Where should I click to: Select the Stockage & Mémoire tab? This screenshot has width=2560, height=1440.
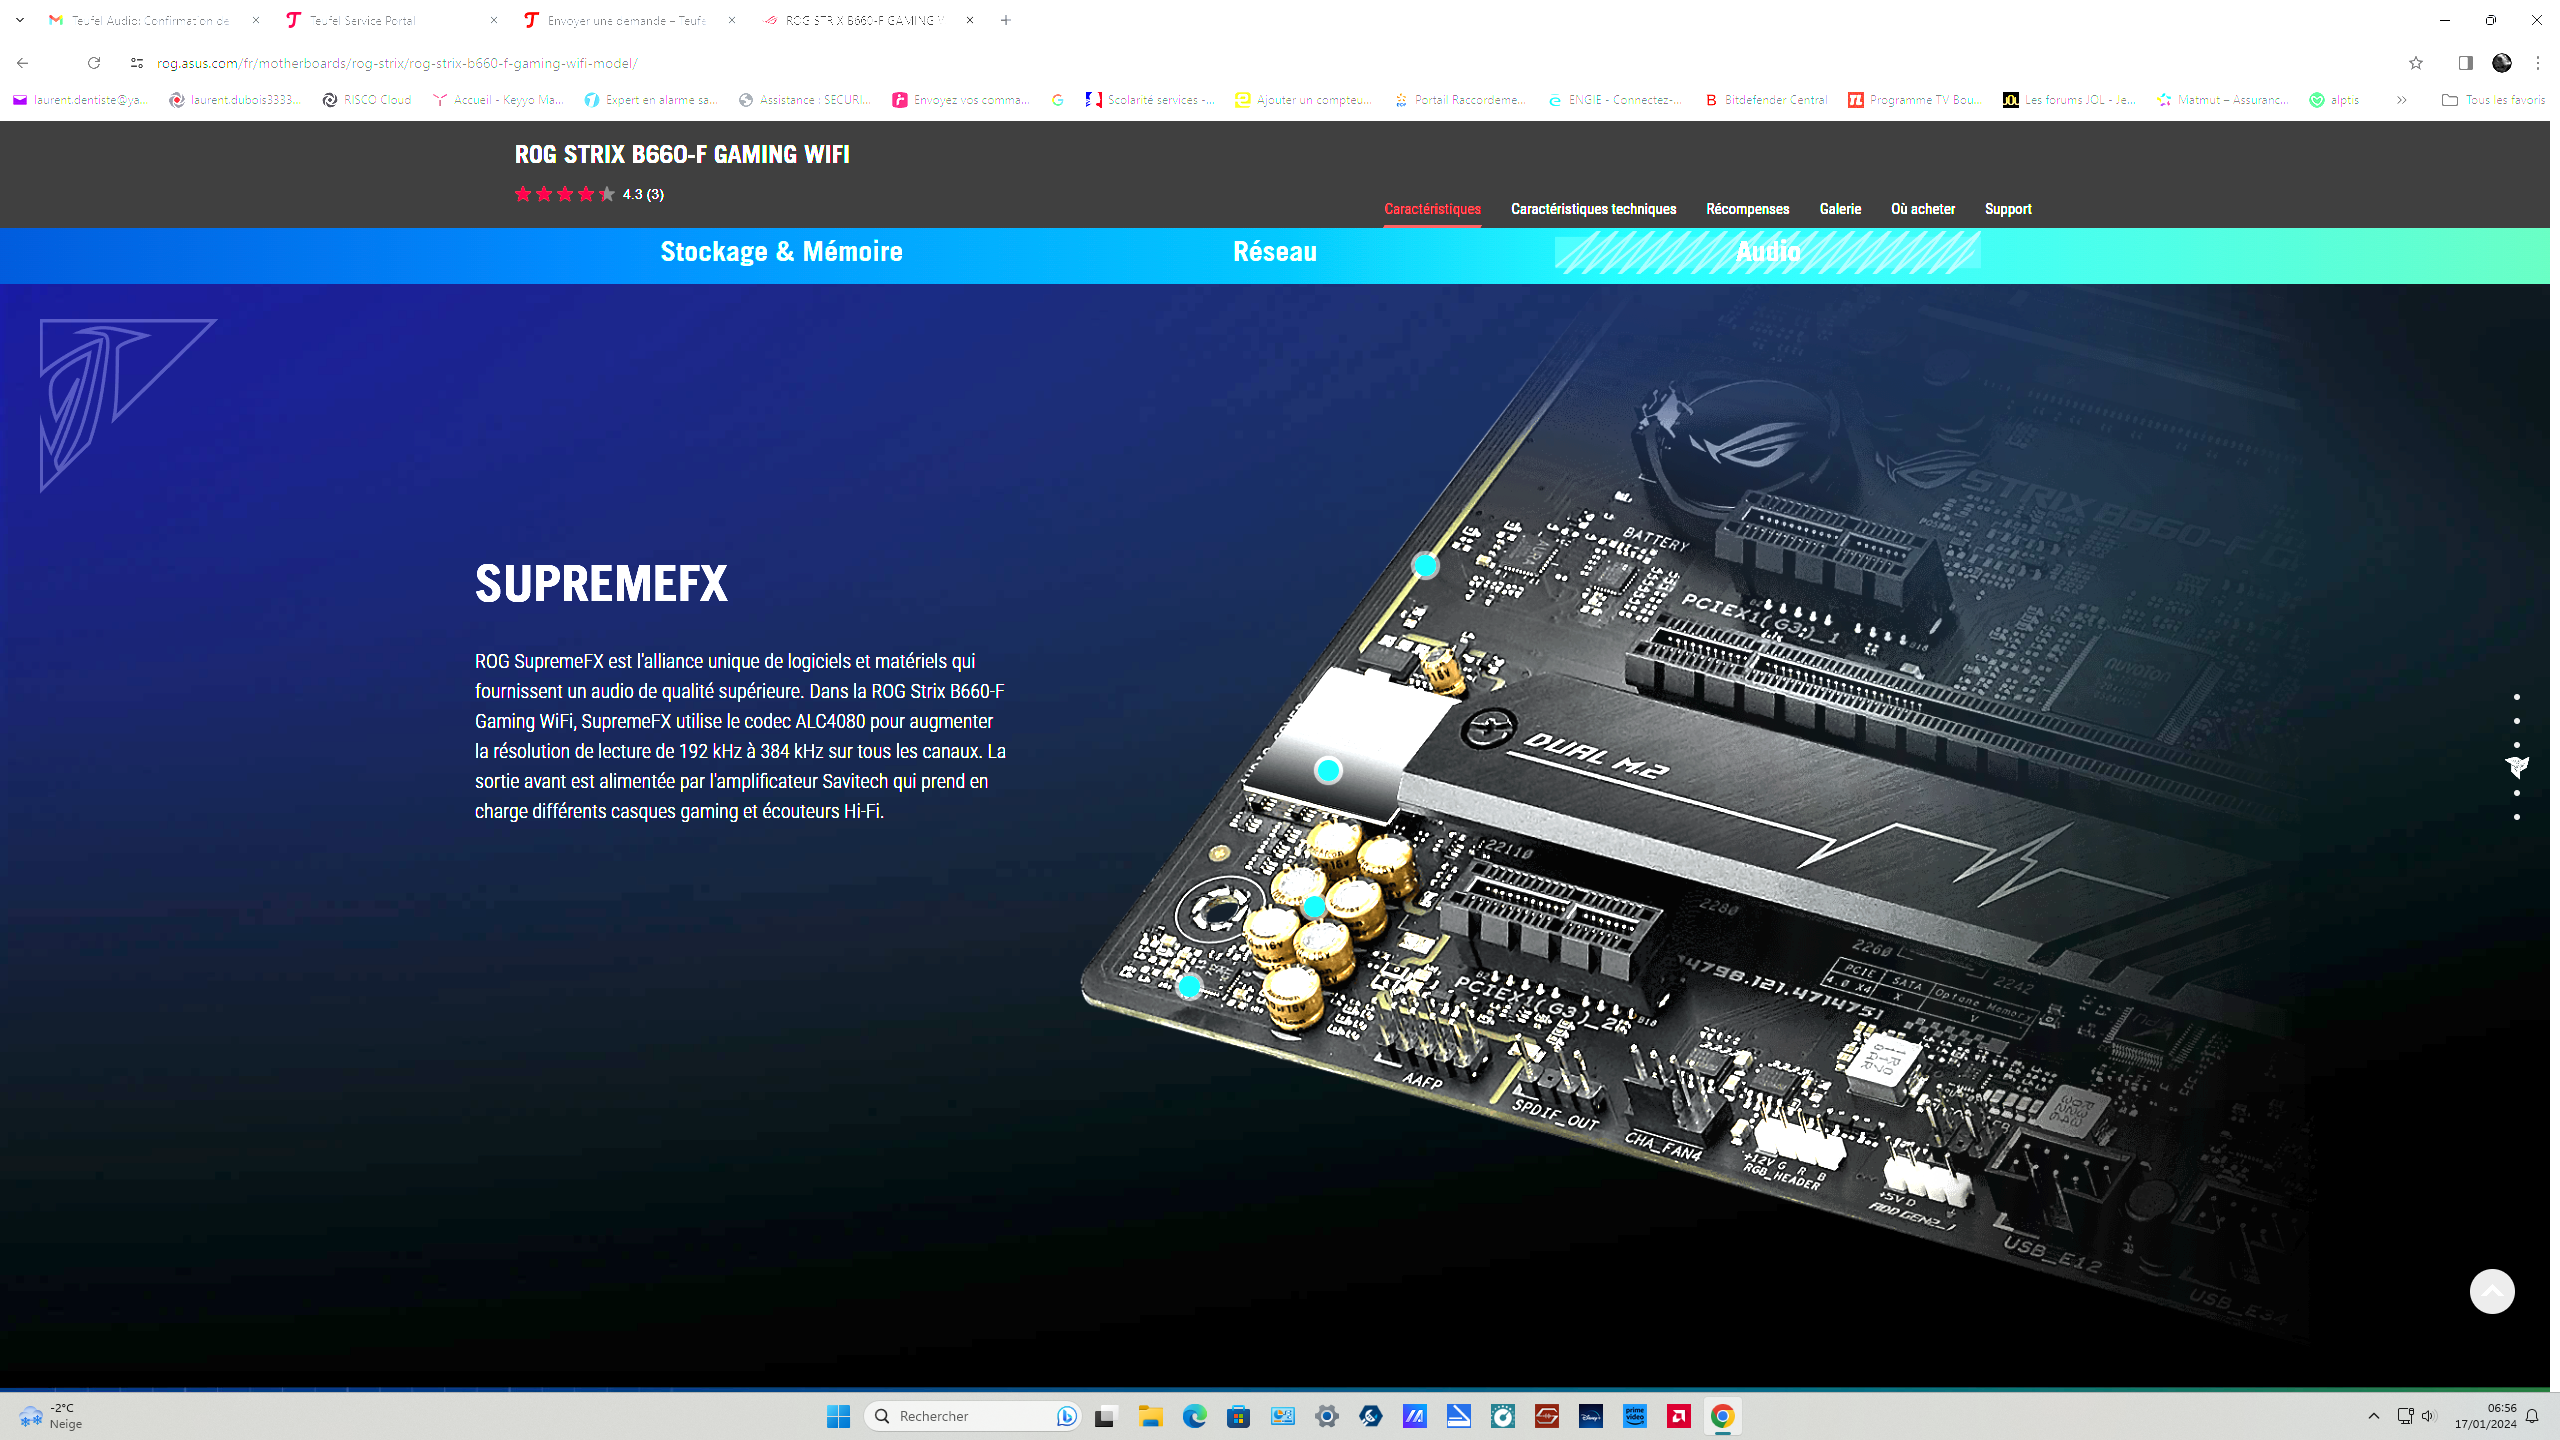click(x=781, y=252)
